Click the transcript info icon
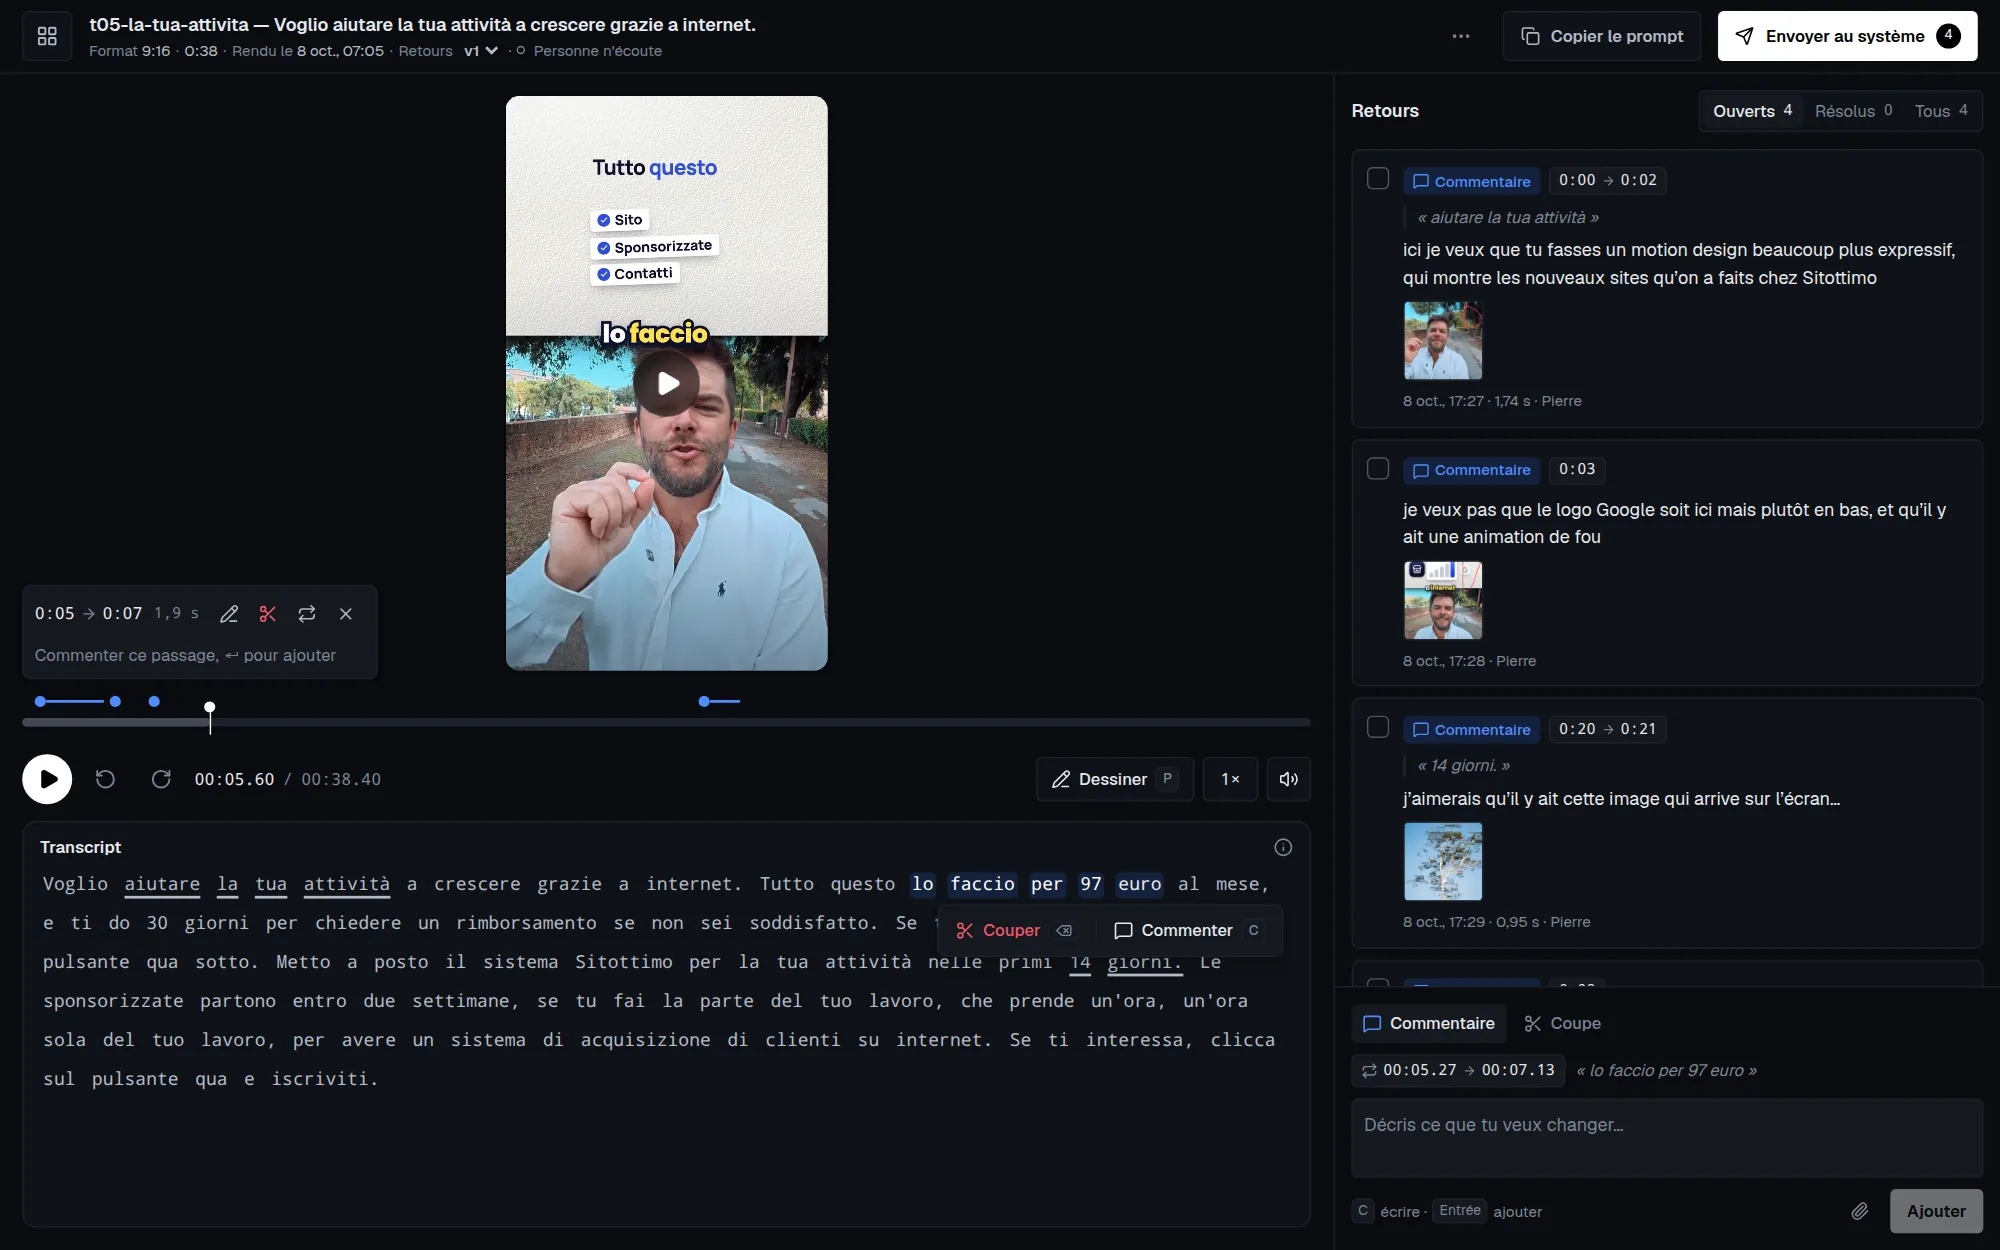 (1283, 848)
